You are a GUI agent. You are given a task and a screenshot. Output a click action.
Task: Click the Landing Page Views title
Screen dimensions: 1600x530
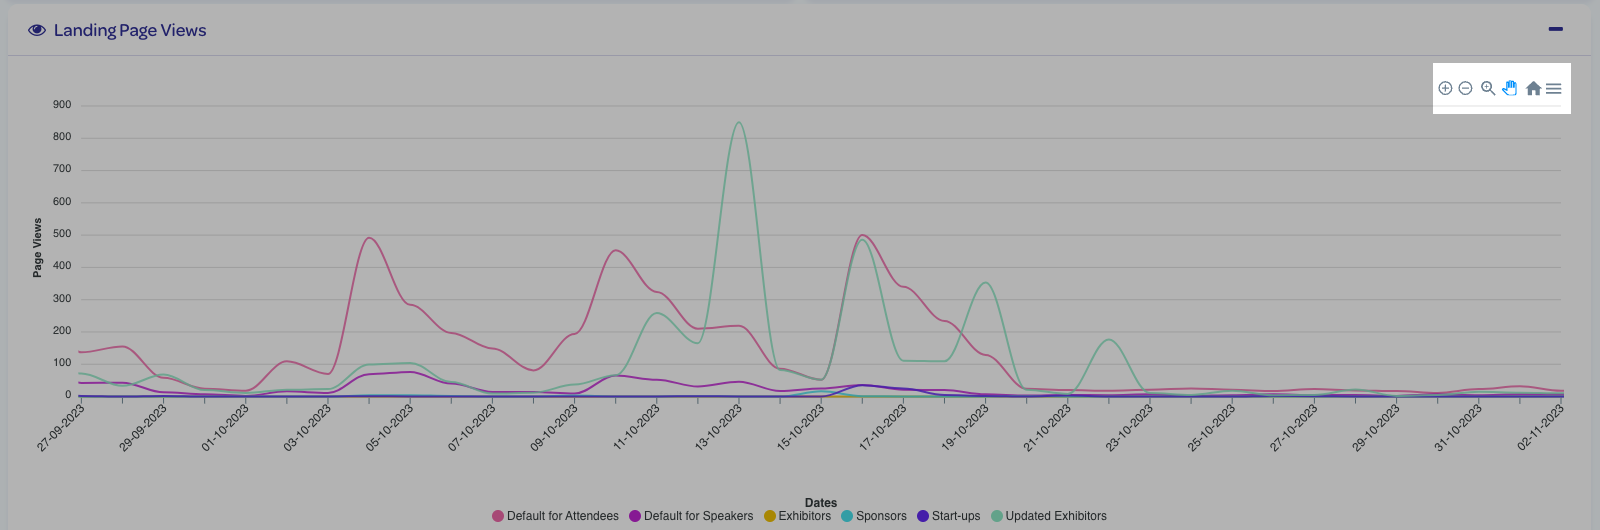[x=130, y=30]
